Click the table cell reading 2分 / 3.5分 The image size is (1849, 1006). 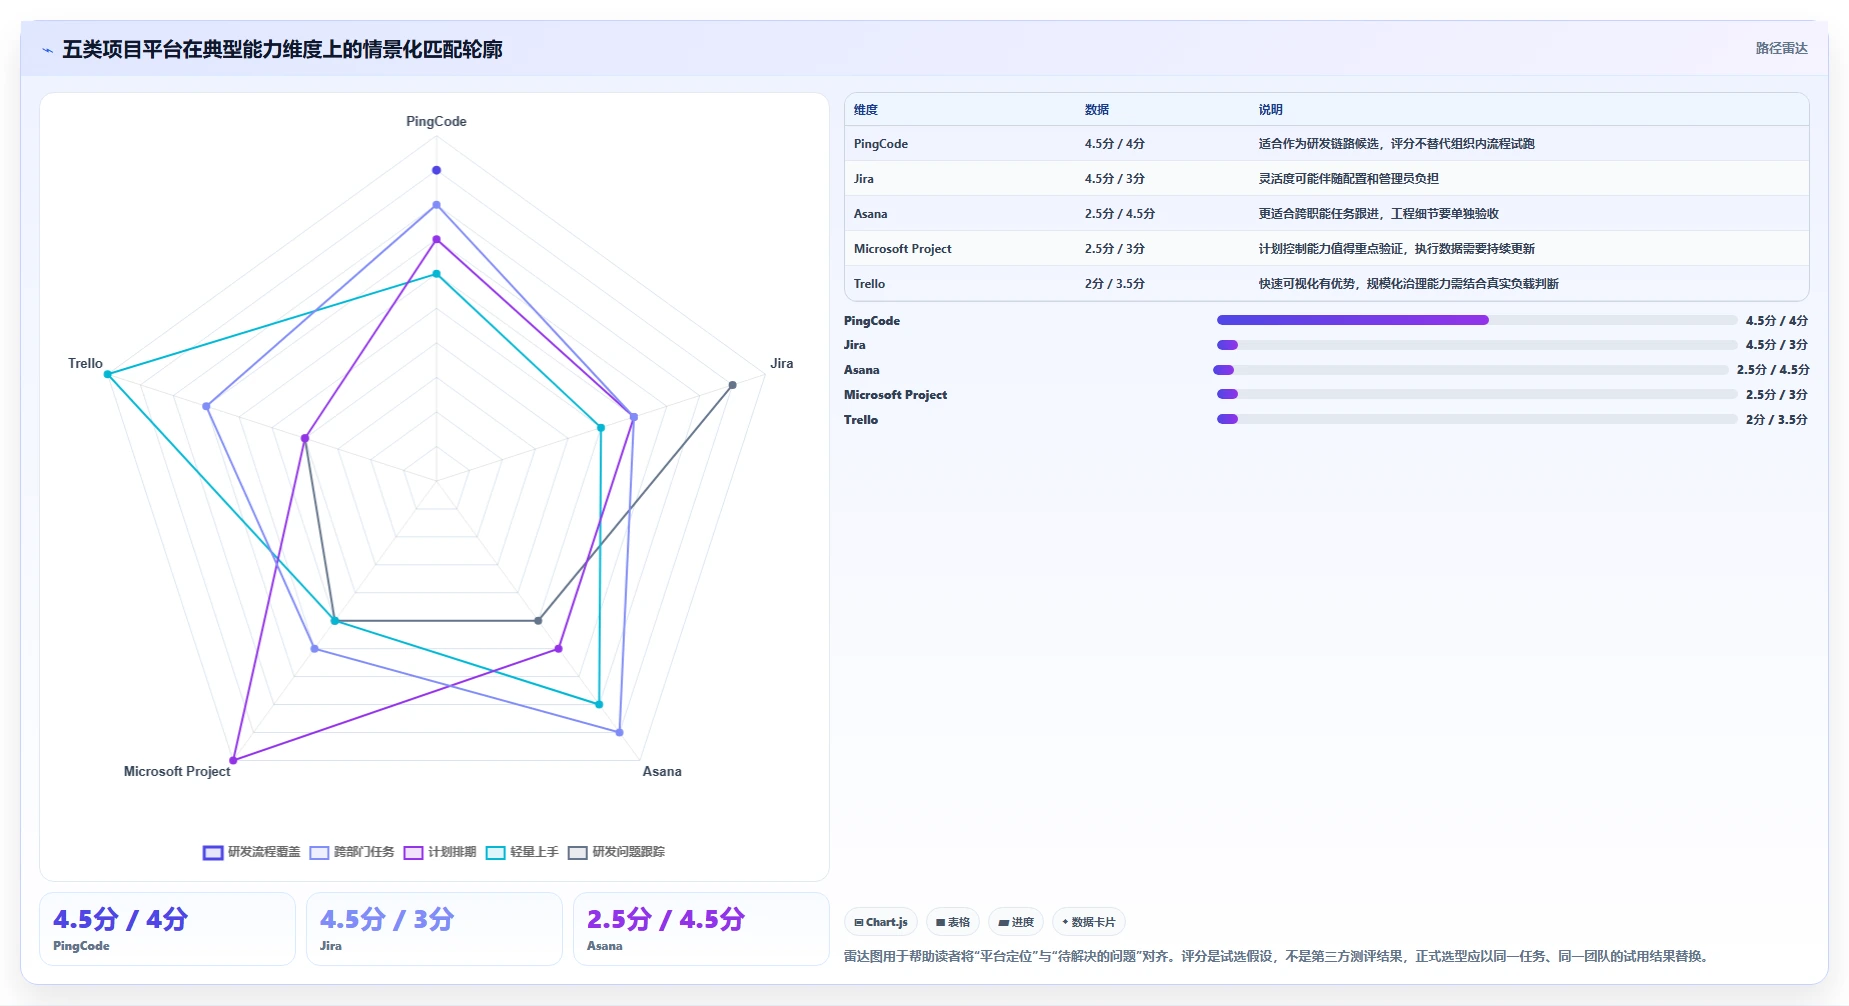point(1115,284)
